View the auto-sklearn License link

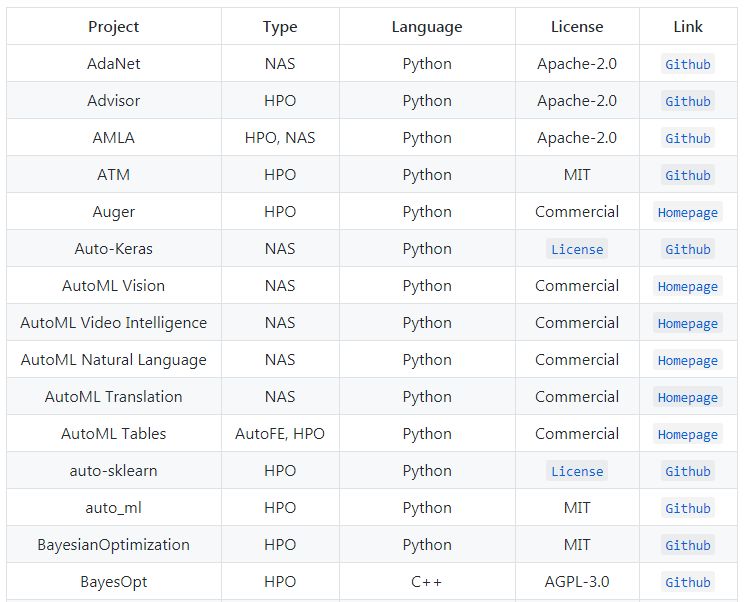(577, 471)
